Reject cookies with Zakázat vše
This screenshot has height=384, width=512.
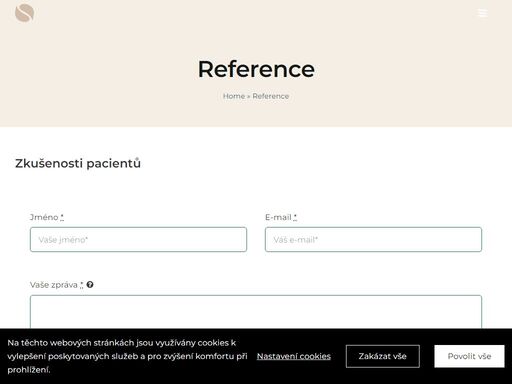[383, 356]
